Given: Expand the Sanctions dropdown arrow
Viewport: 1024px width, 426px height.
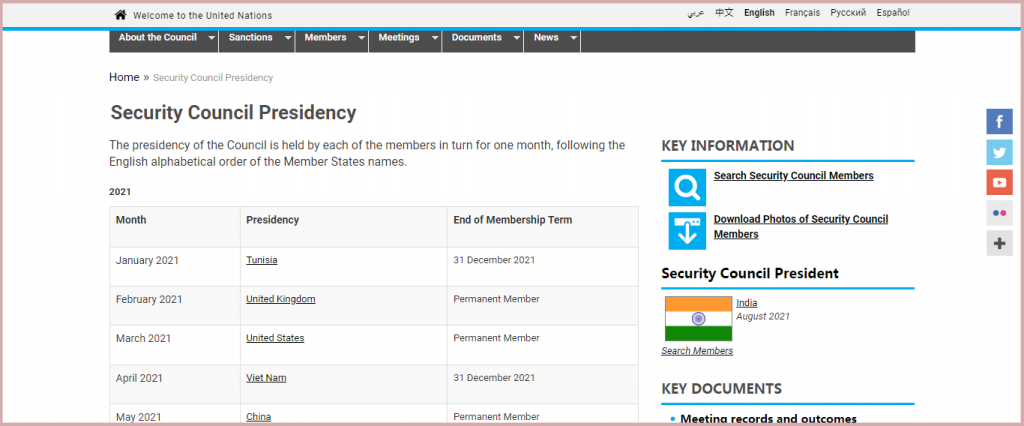Looking at the screenshot, I should click(287, 39).
